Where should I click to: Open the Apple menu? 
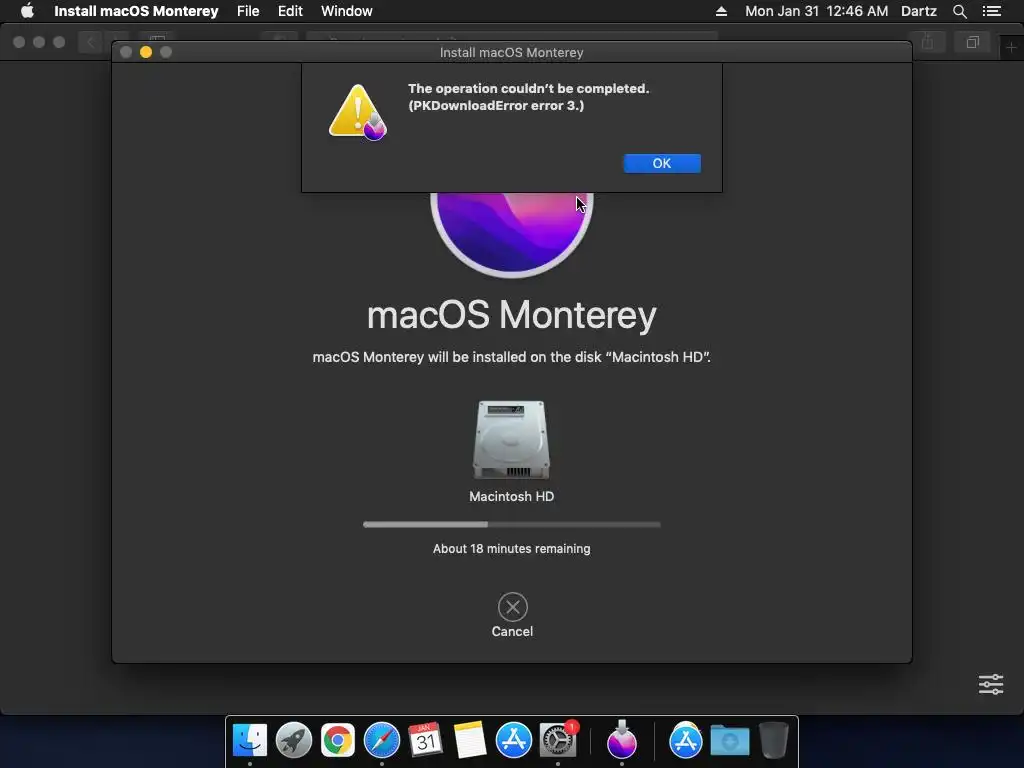(x=27, y=11)
